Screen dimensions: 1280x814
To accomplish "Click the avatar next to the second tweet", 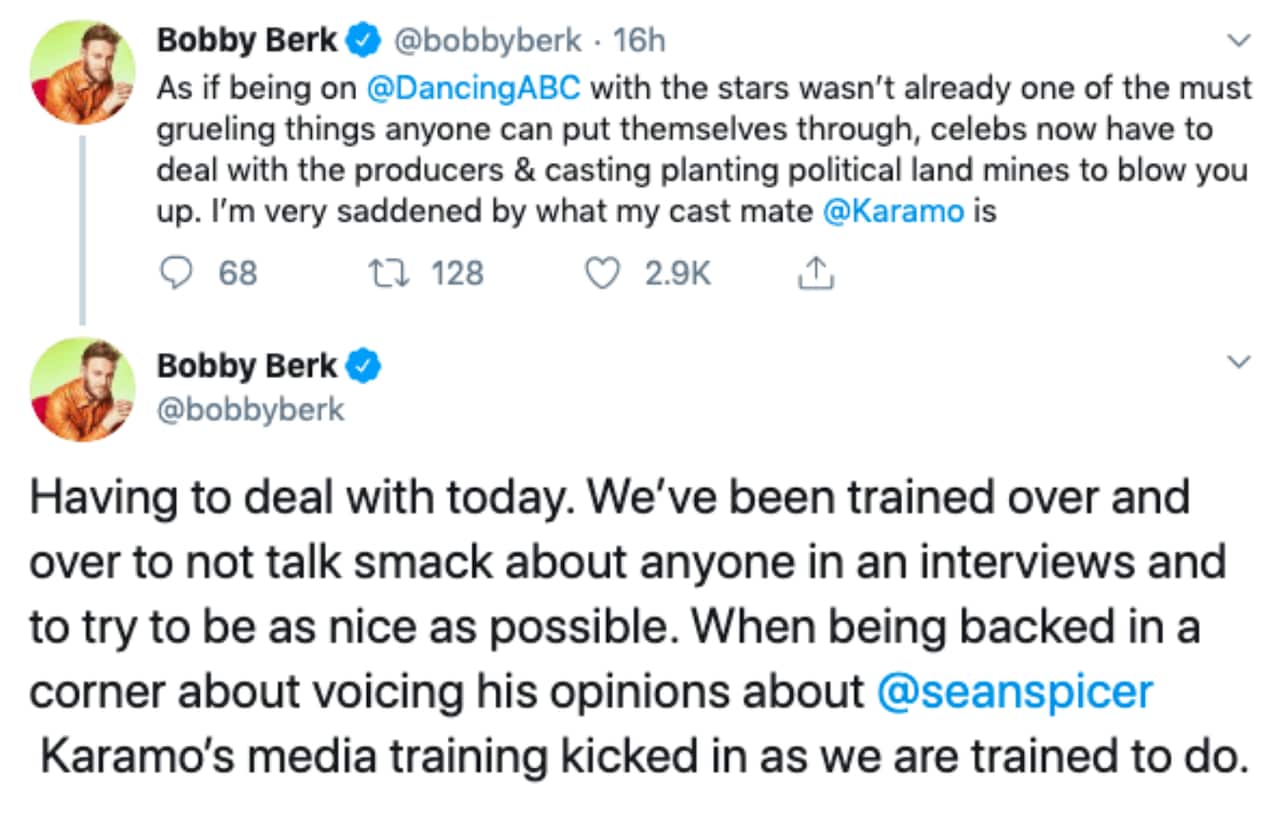I will pos(84,390).
